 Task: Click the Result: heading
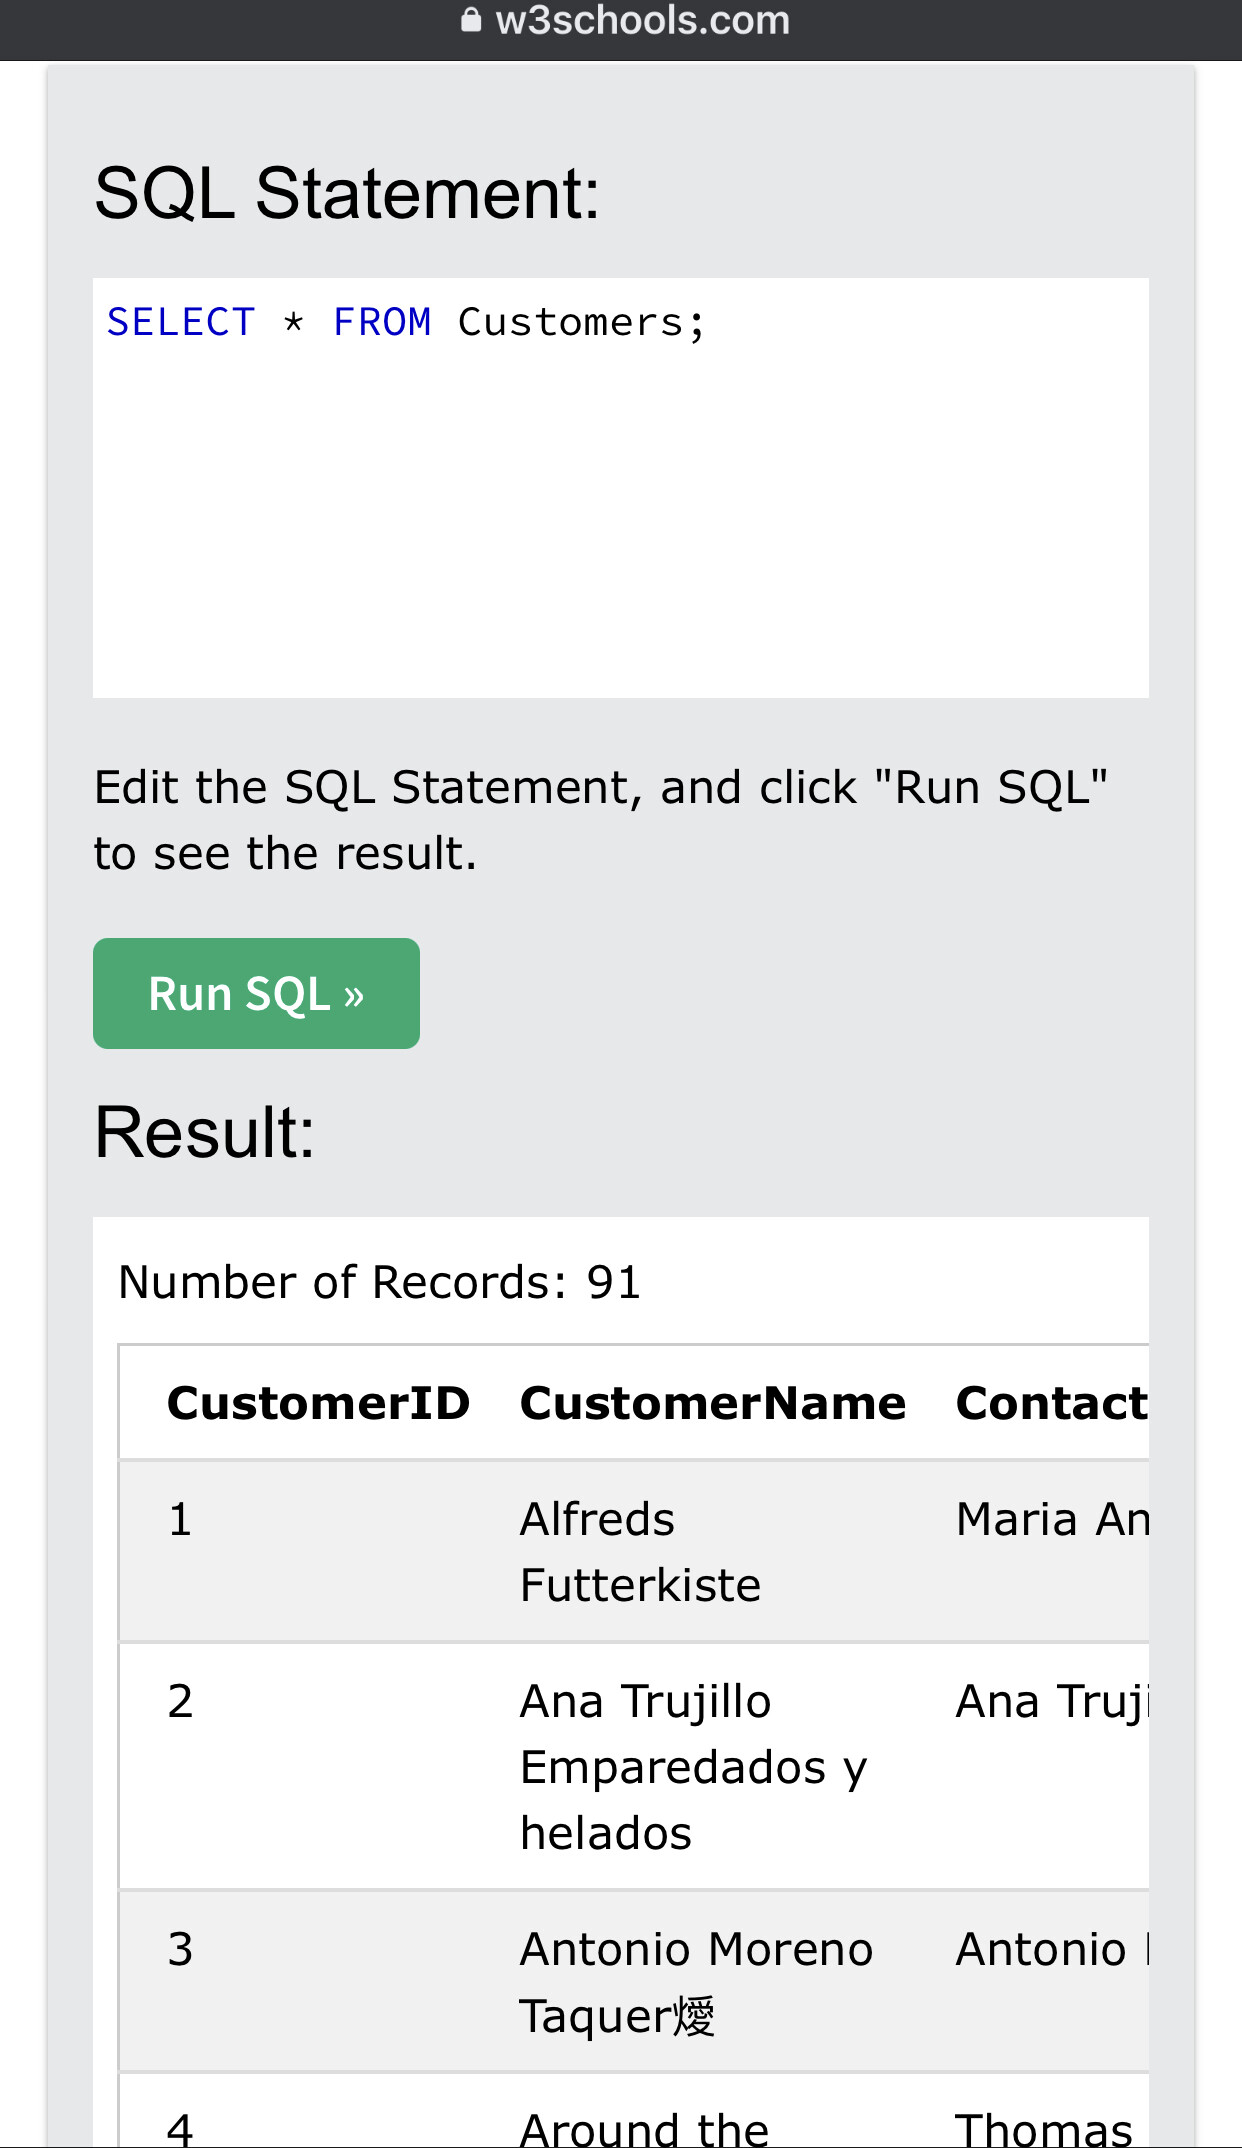[205, 1133]
